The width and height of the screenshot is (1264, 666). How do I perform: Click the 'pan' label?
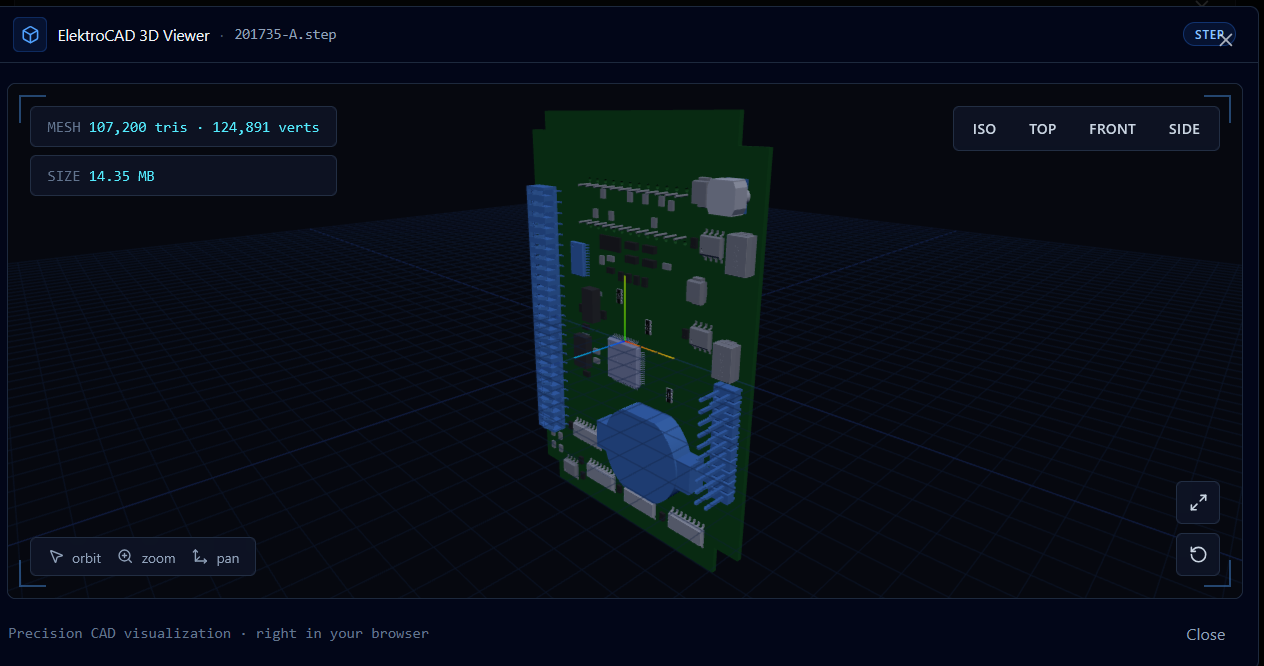click(228, 558)
